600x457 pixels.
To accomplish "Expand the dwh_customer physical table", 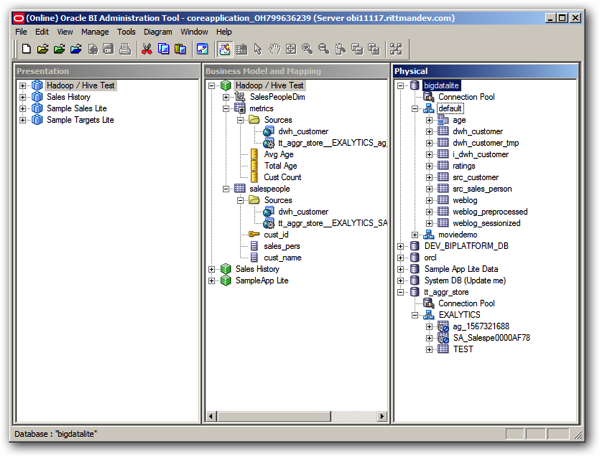I will pyautogui.click(x=429, y=132).
